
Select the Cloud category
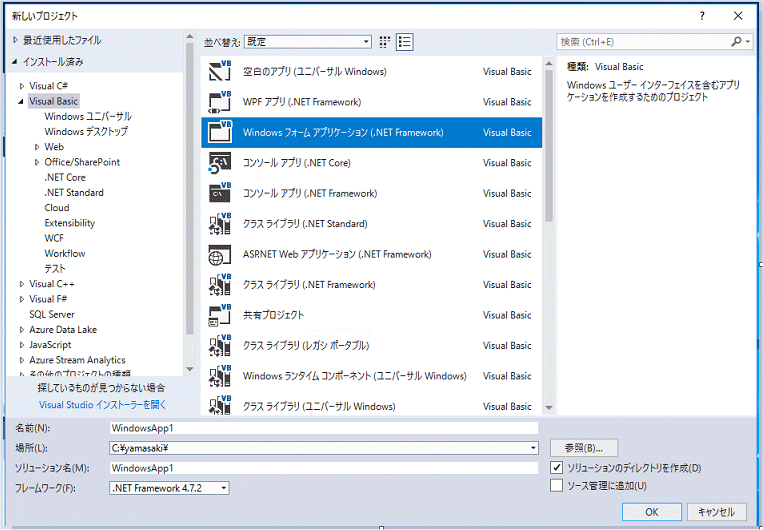pos(57,207)
